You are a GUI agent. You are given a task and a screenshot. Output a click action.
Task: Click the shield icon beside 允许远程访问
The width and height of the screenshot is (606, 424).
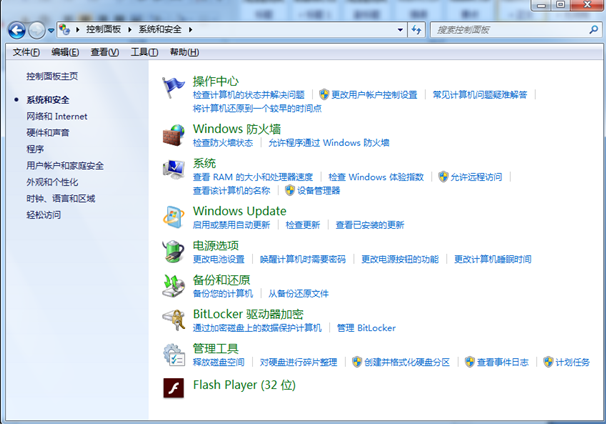[x=443, y=177]
